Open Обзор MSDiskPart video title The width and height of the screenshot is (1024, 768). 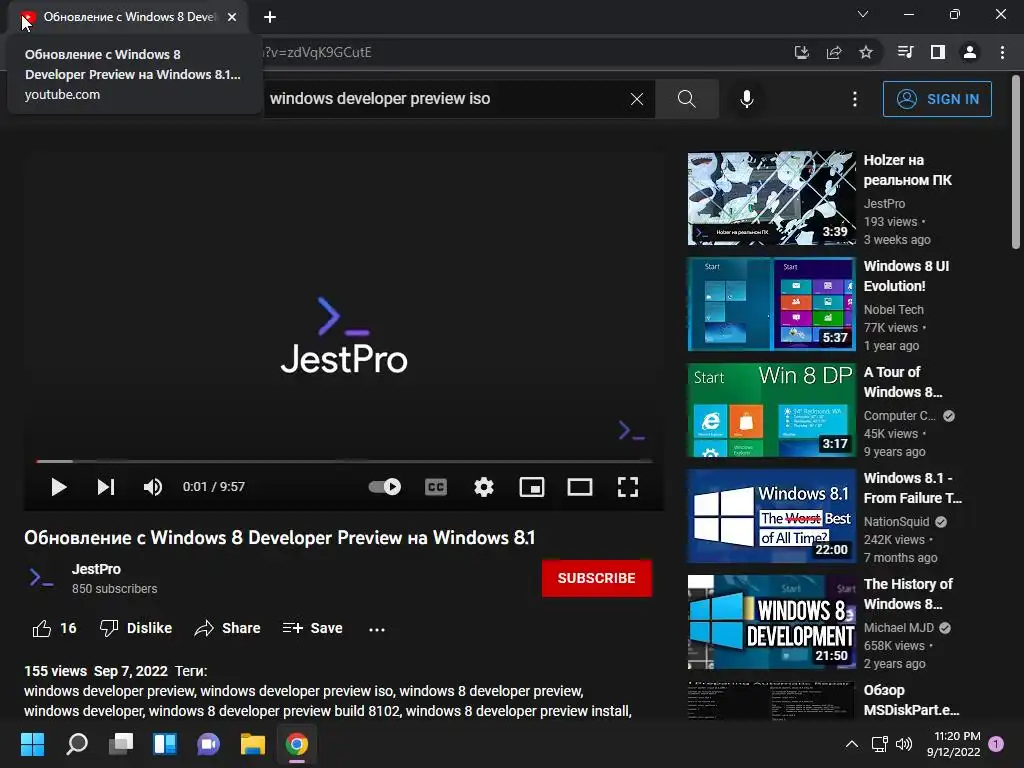pos(911,700)
